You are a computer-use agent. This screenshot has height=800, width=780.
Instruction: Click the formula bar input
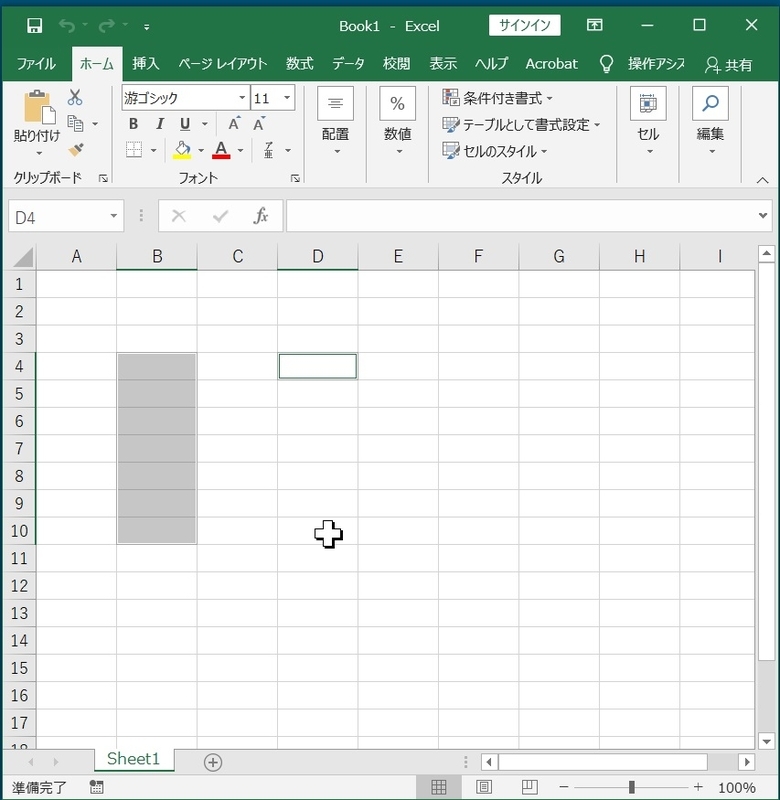(520, 216)
